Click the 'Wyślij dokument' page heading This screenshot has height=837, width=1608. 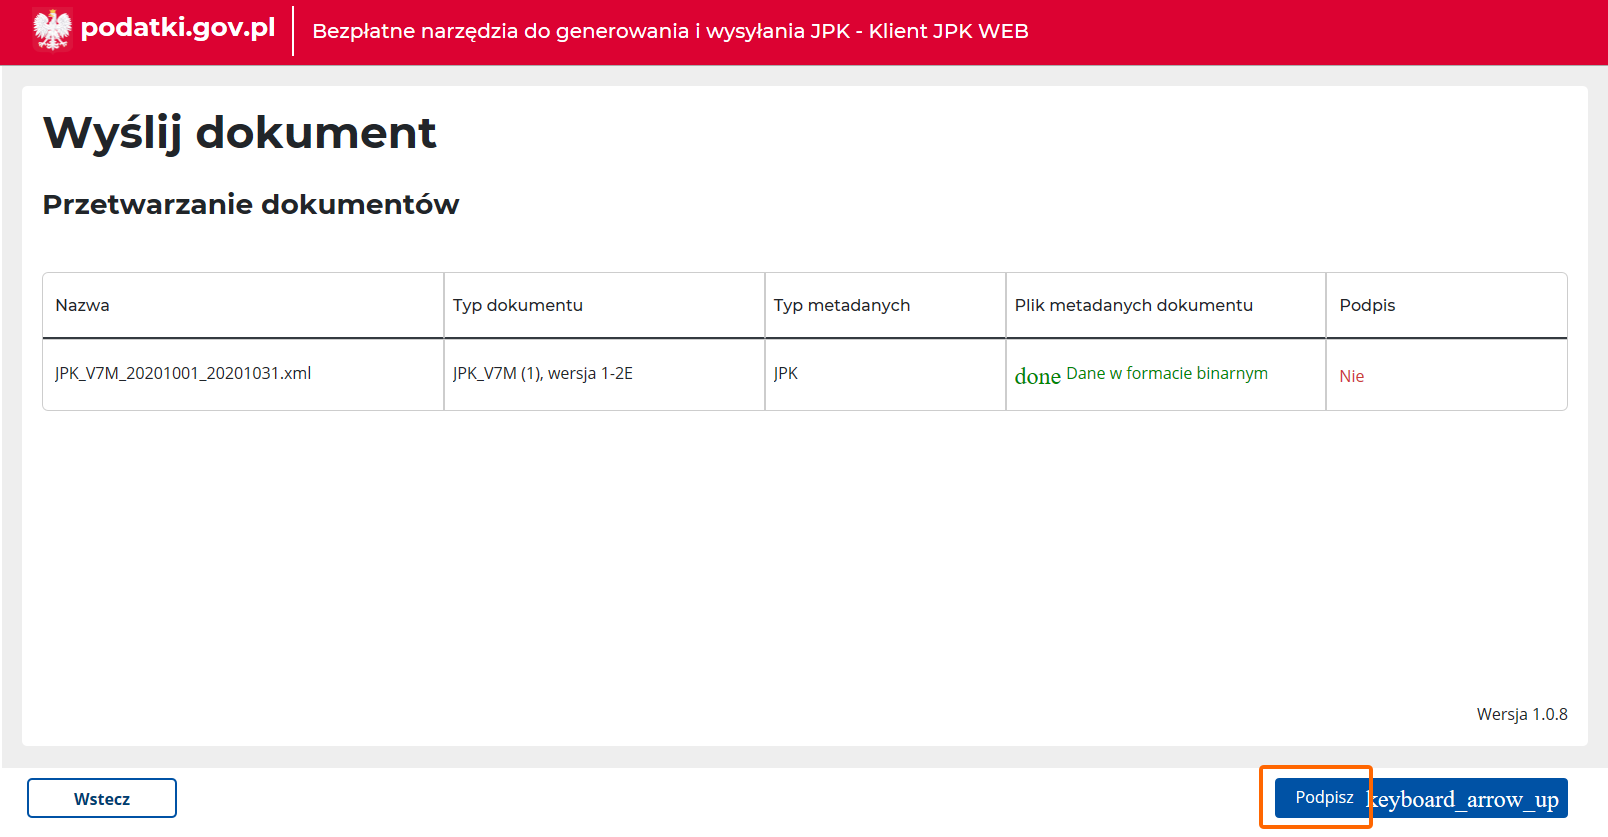[x=240, y=133]
